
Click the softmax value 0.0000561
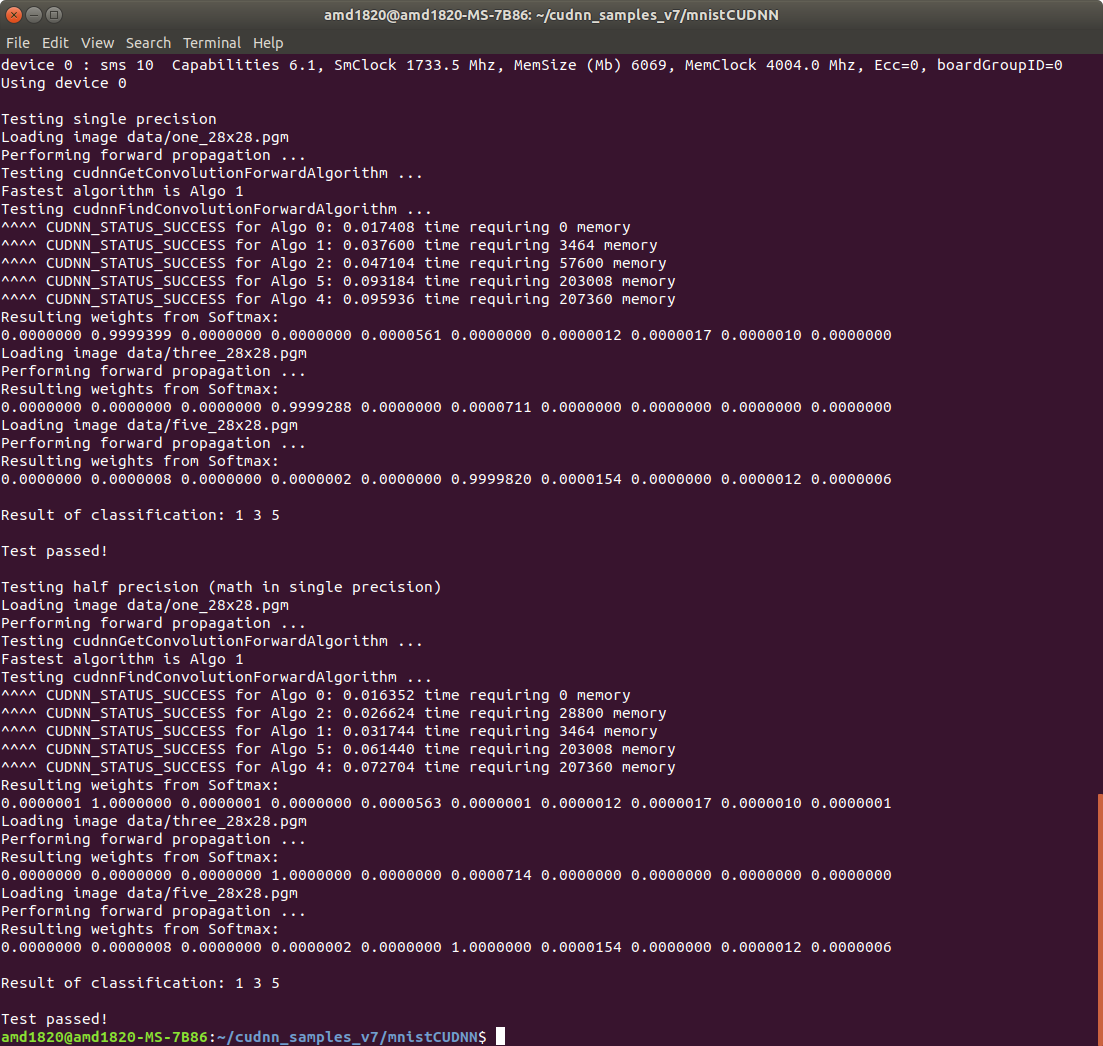(x=401, y=335)
